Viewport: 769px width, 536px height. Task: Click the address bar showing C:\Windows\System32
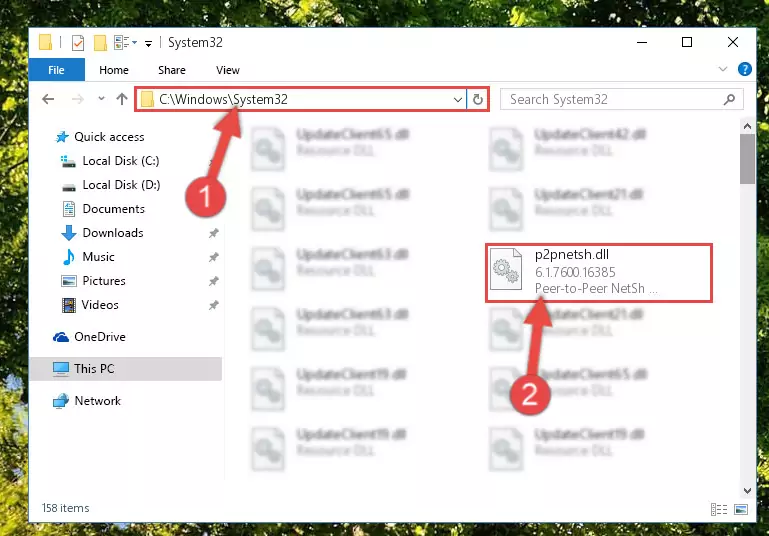click(x=300, y=100)
